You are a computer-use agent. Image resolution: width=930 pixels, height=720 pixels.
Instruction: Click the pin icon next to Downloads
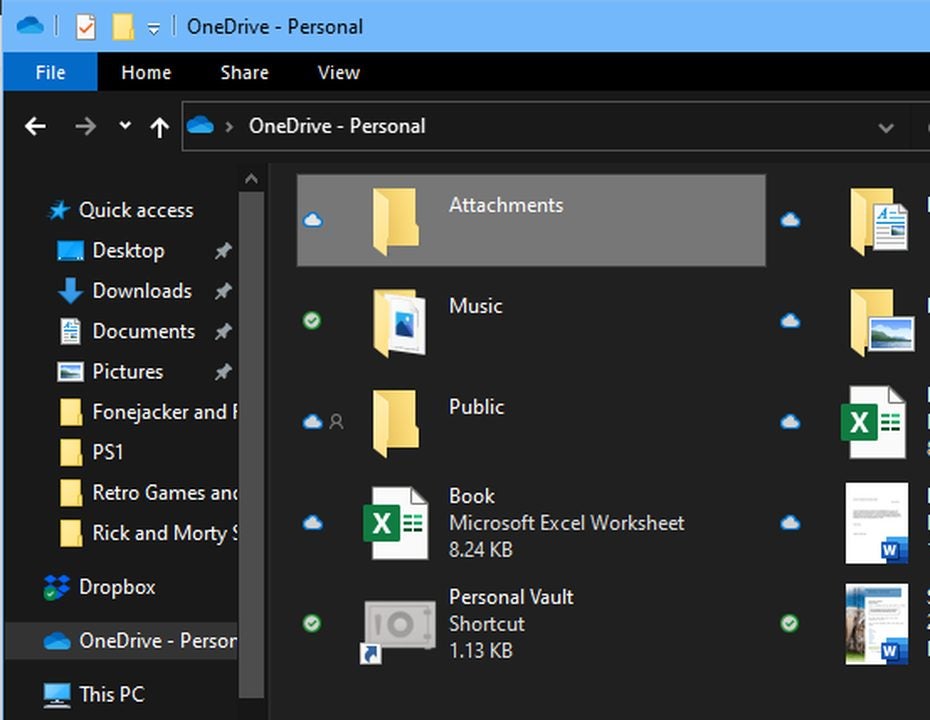click(x=223, y=291)
